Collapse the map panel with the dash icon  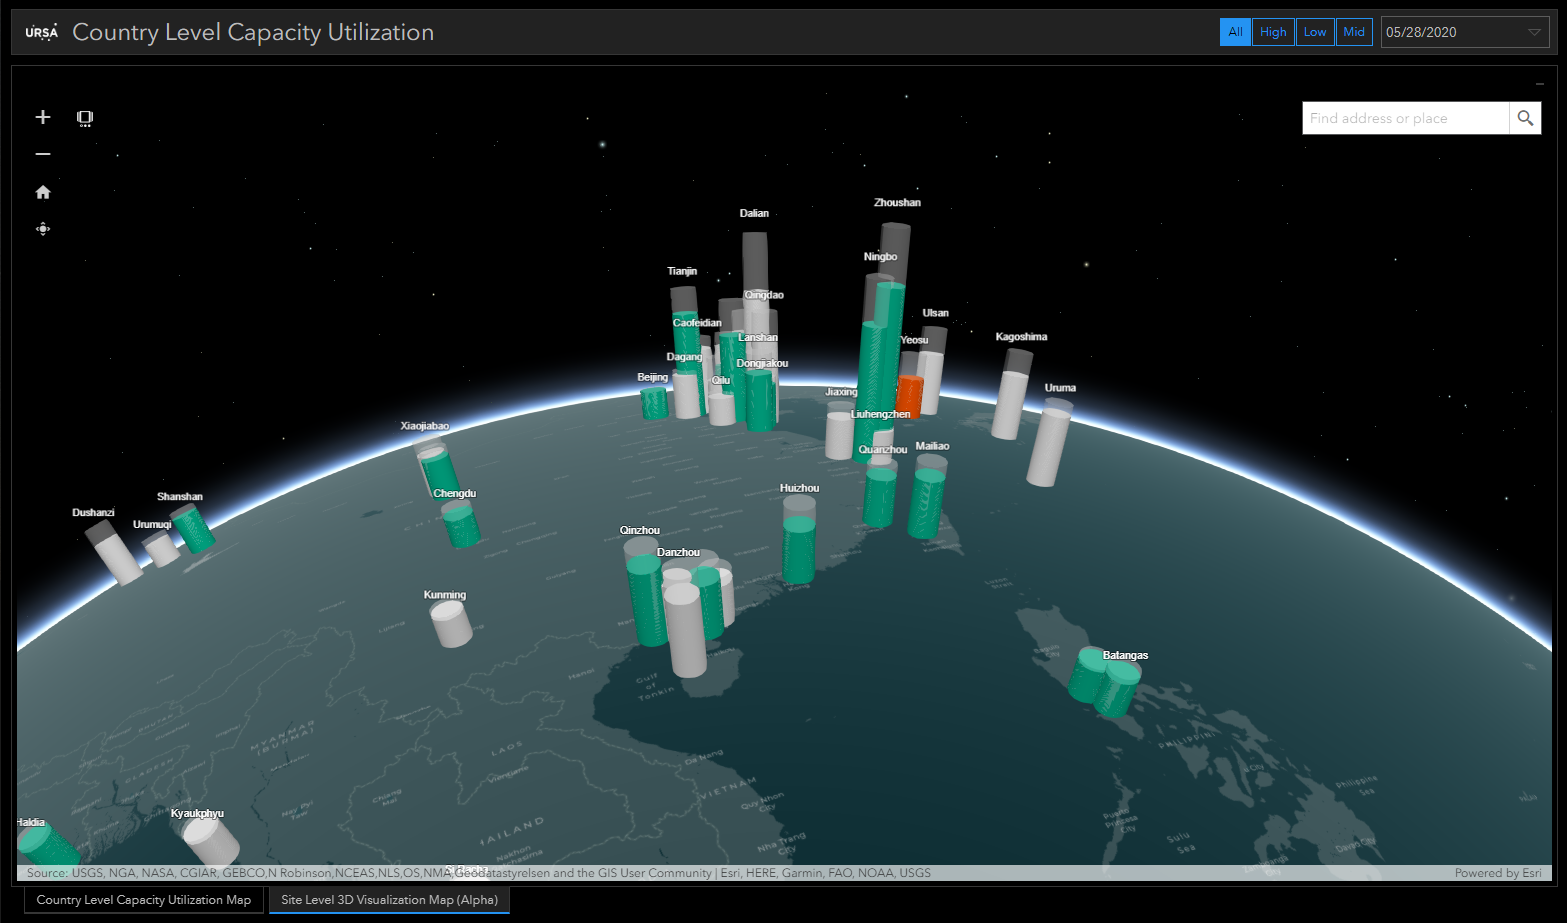[x=1540, y=84]
